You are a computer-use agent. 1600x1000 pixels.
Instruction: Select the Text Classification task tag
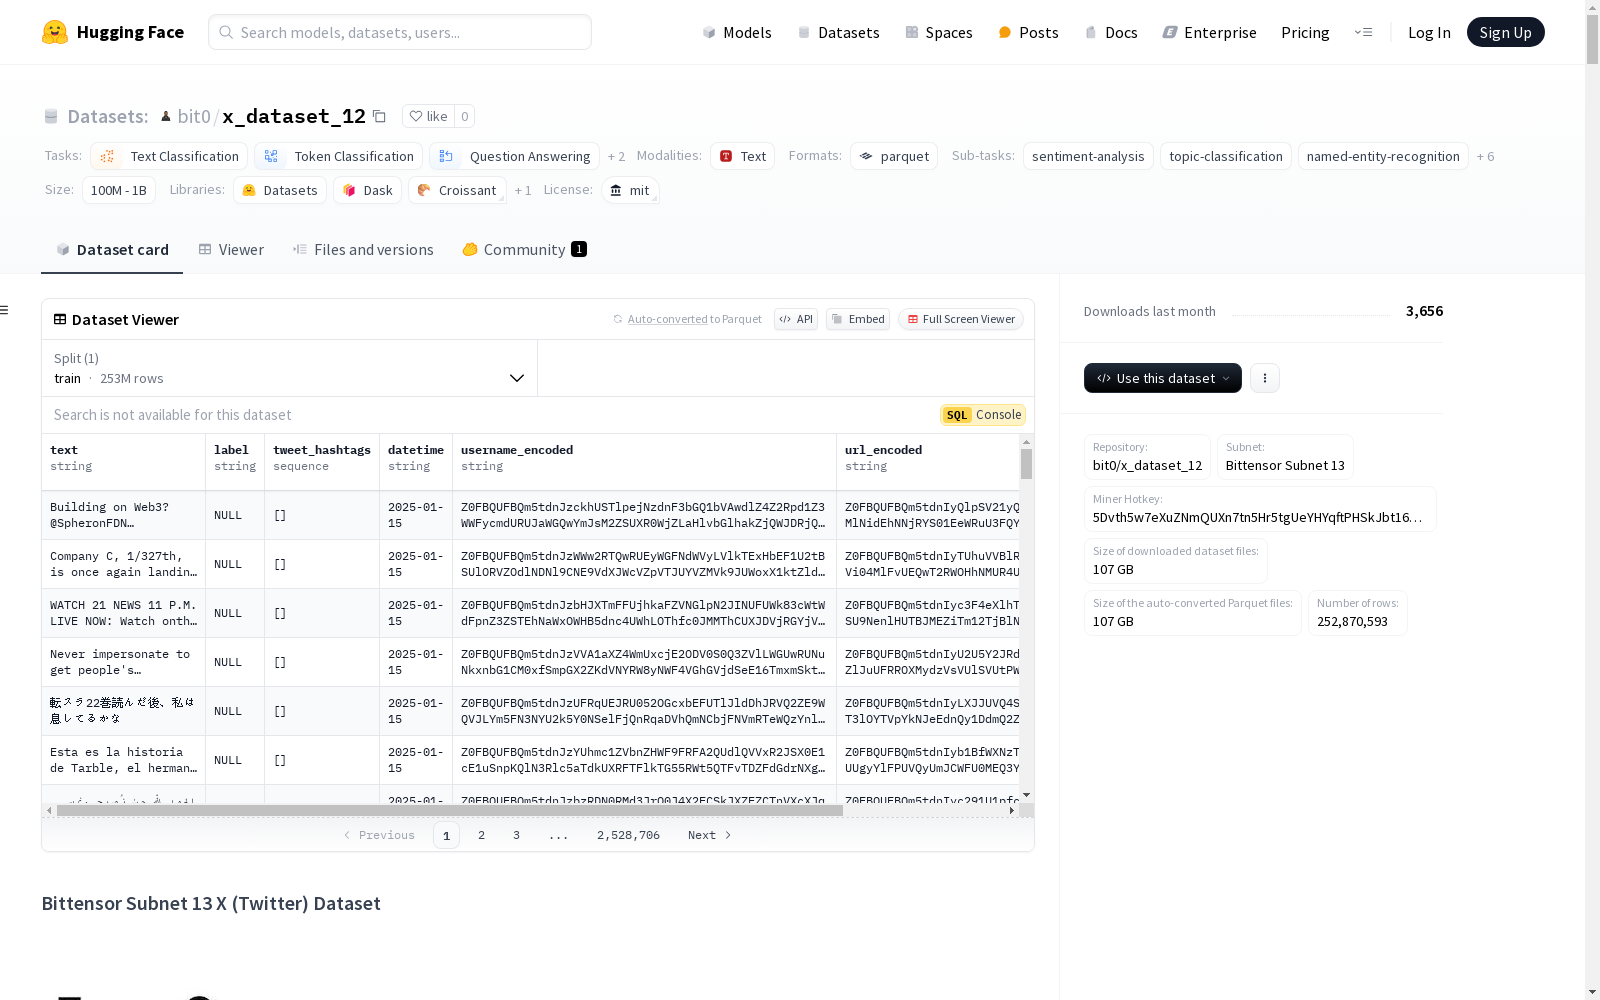[170, 156]
